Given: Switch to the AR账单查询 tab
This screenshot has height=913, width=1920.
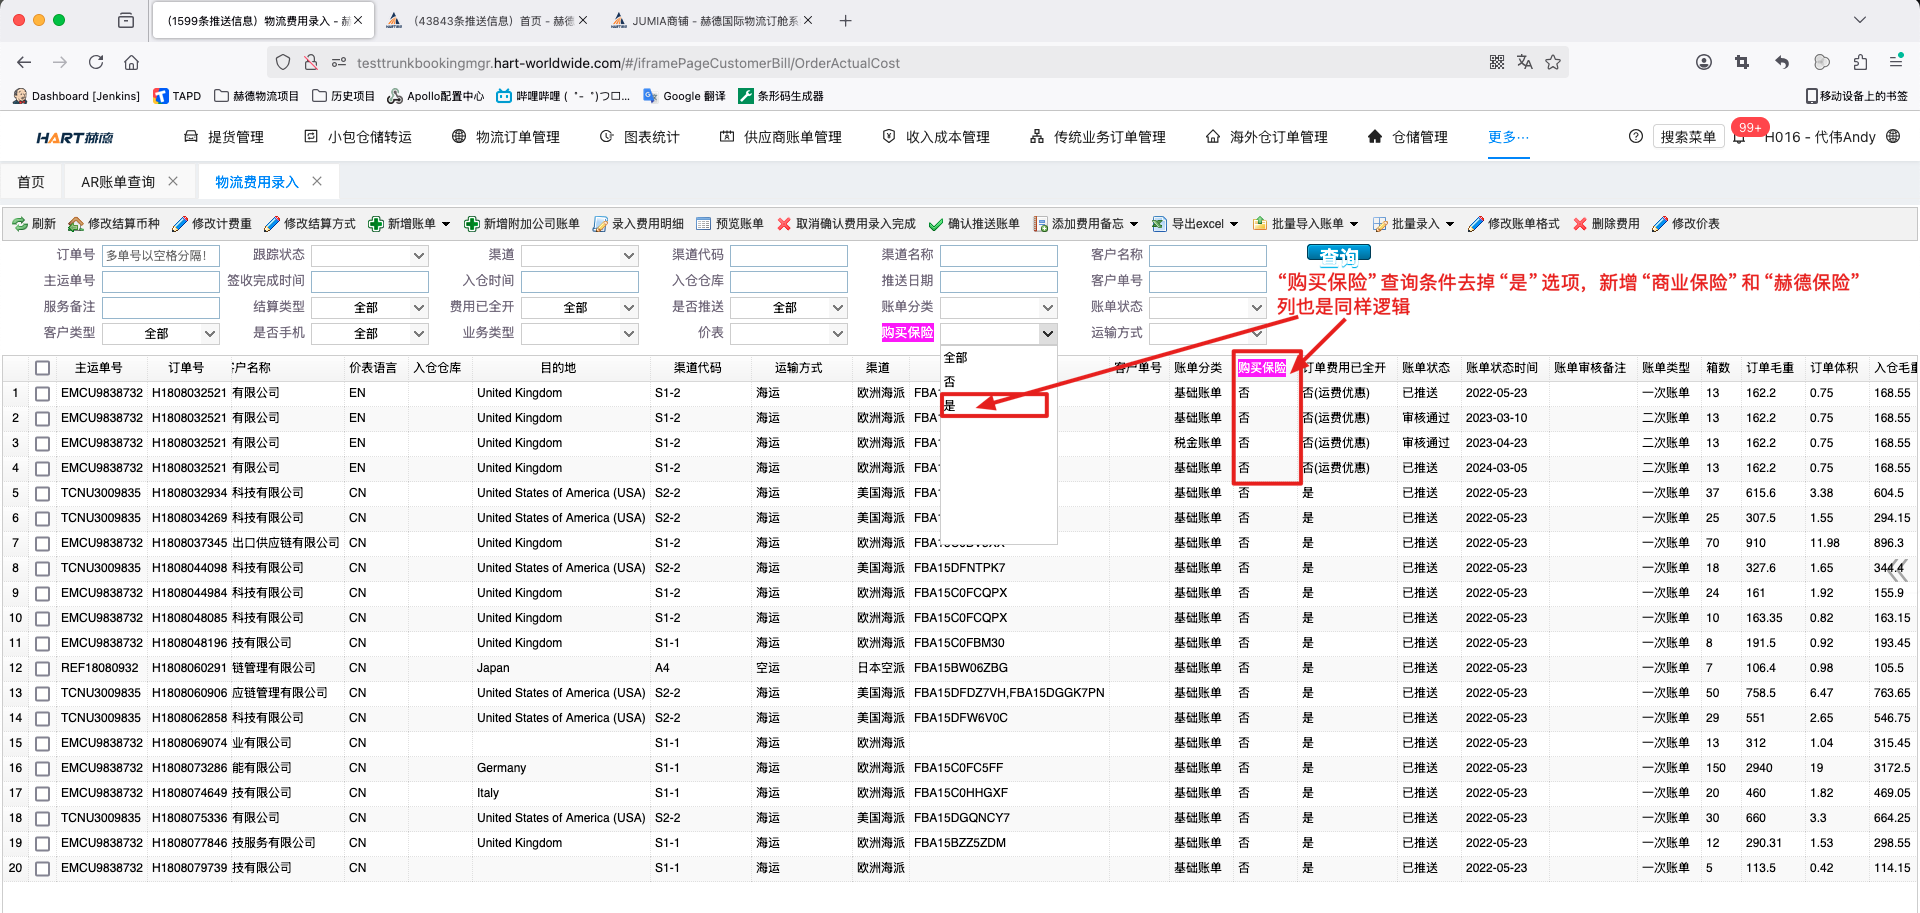Looking at the screenshot, I should coord(118,182).
